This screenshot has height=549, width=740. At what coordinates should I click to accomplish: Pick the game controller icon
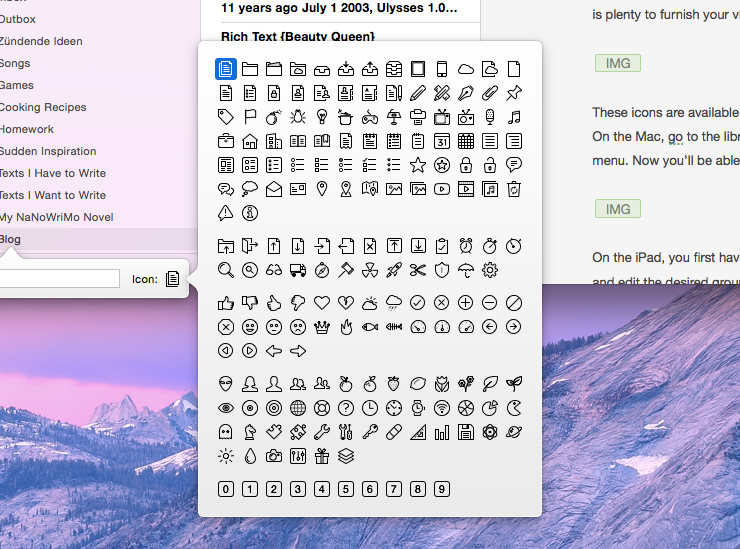370,117
